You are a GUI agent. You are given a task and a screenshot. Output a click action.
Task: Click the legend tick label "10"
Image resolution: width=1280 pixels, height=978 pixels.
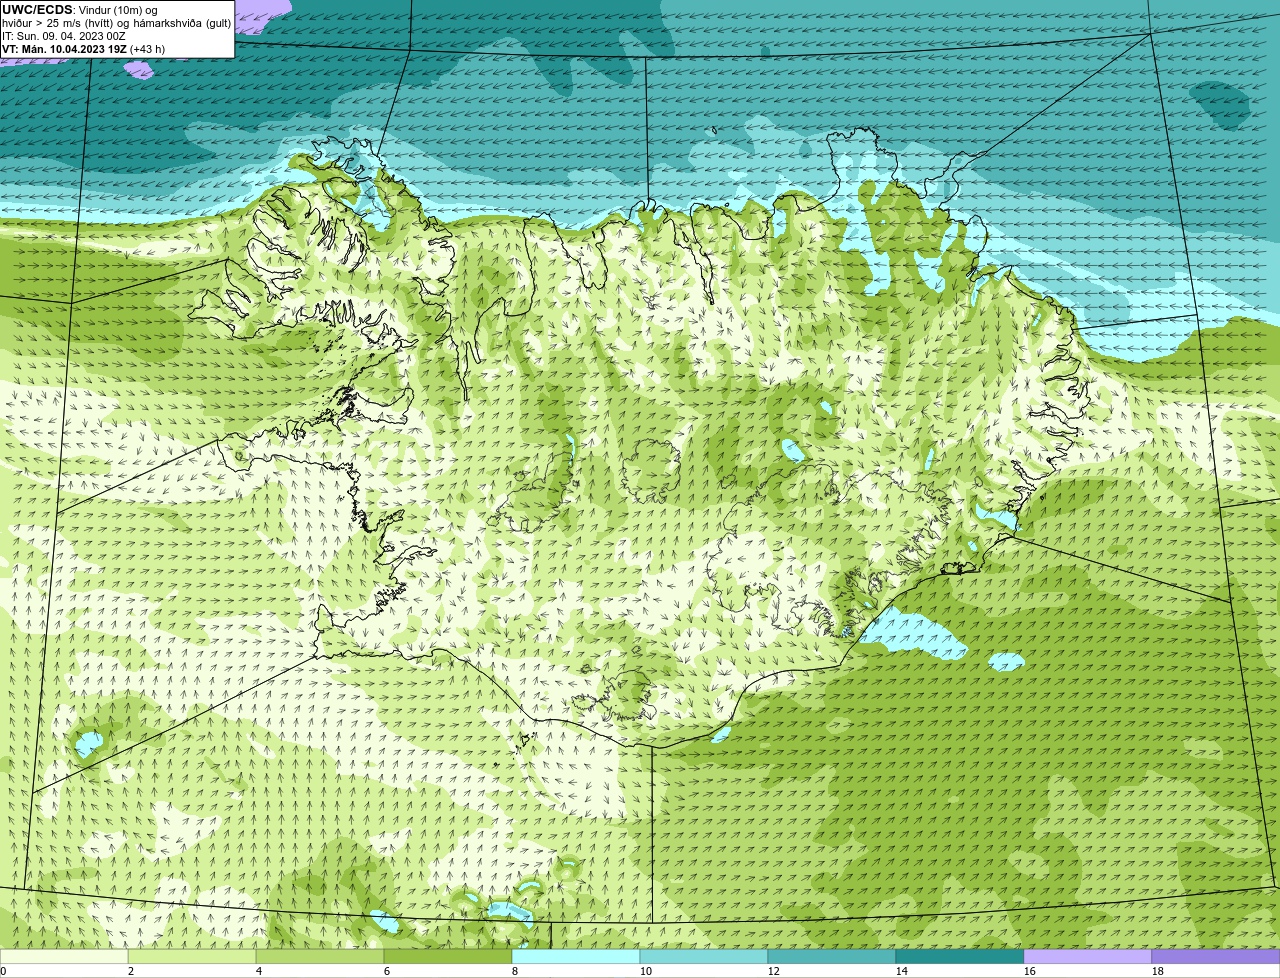[646, 971]
